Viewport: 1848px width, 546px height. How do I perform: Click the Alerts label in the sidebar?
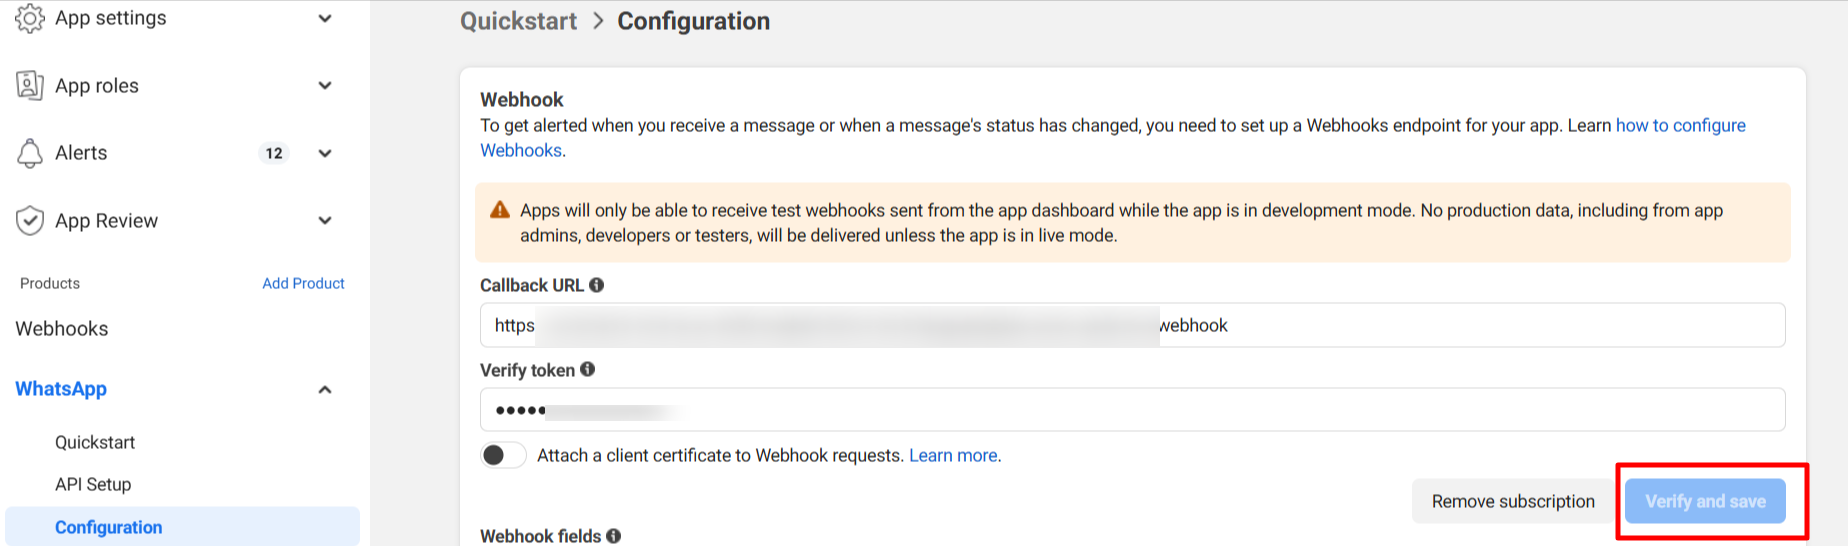(x=81, y=153)
